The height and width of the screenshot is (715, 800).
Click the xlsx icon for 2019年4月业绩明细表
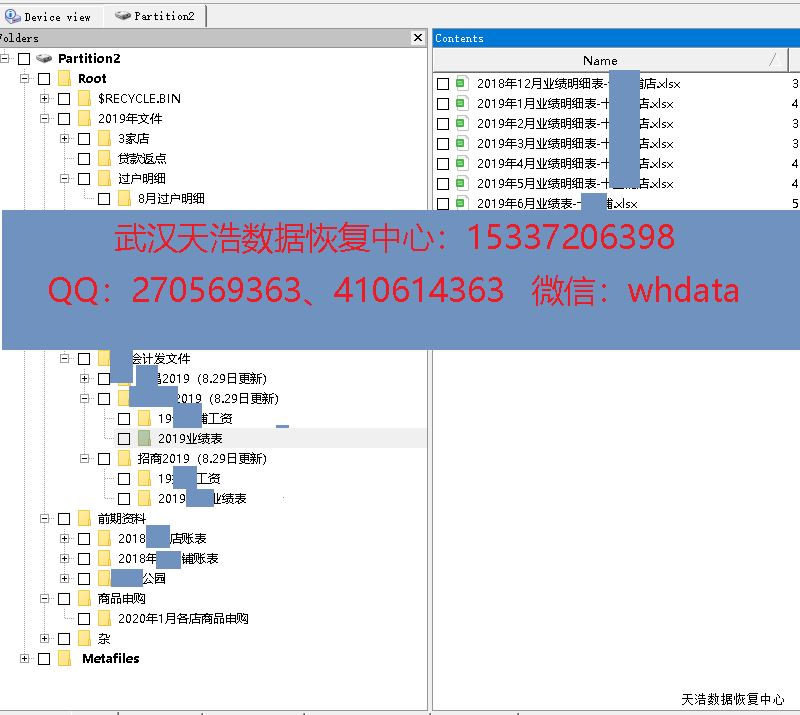[461, 164]
